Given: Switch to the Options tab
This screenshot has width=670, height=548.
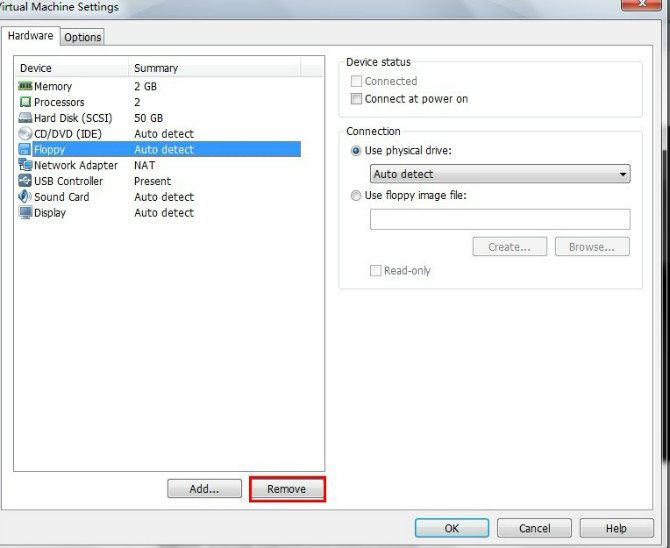Looking at the screenshot, I should point(83,37).
